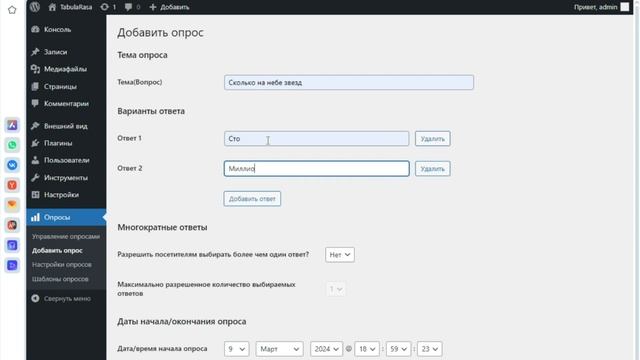Open Шаблоны опросов submenu
This screenshot has height=360, width=640.
pos(60,279)
